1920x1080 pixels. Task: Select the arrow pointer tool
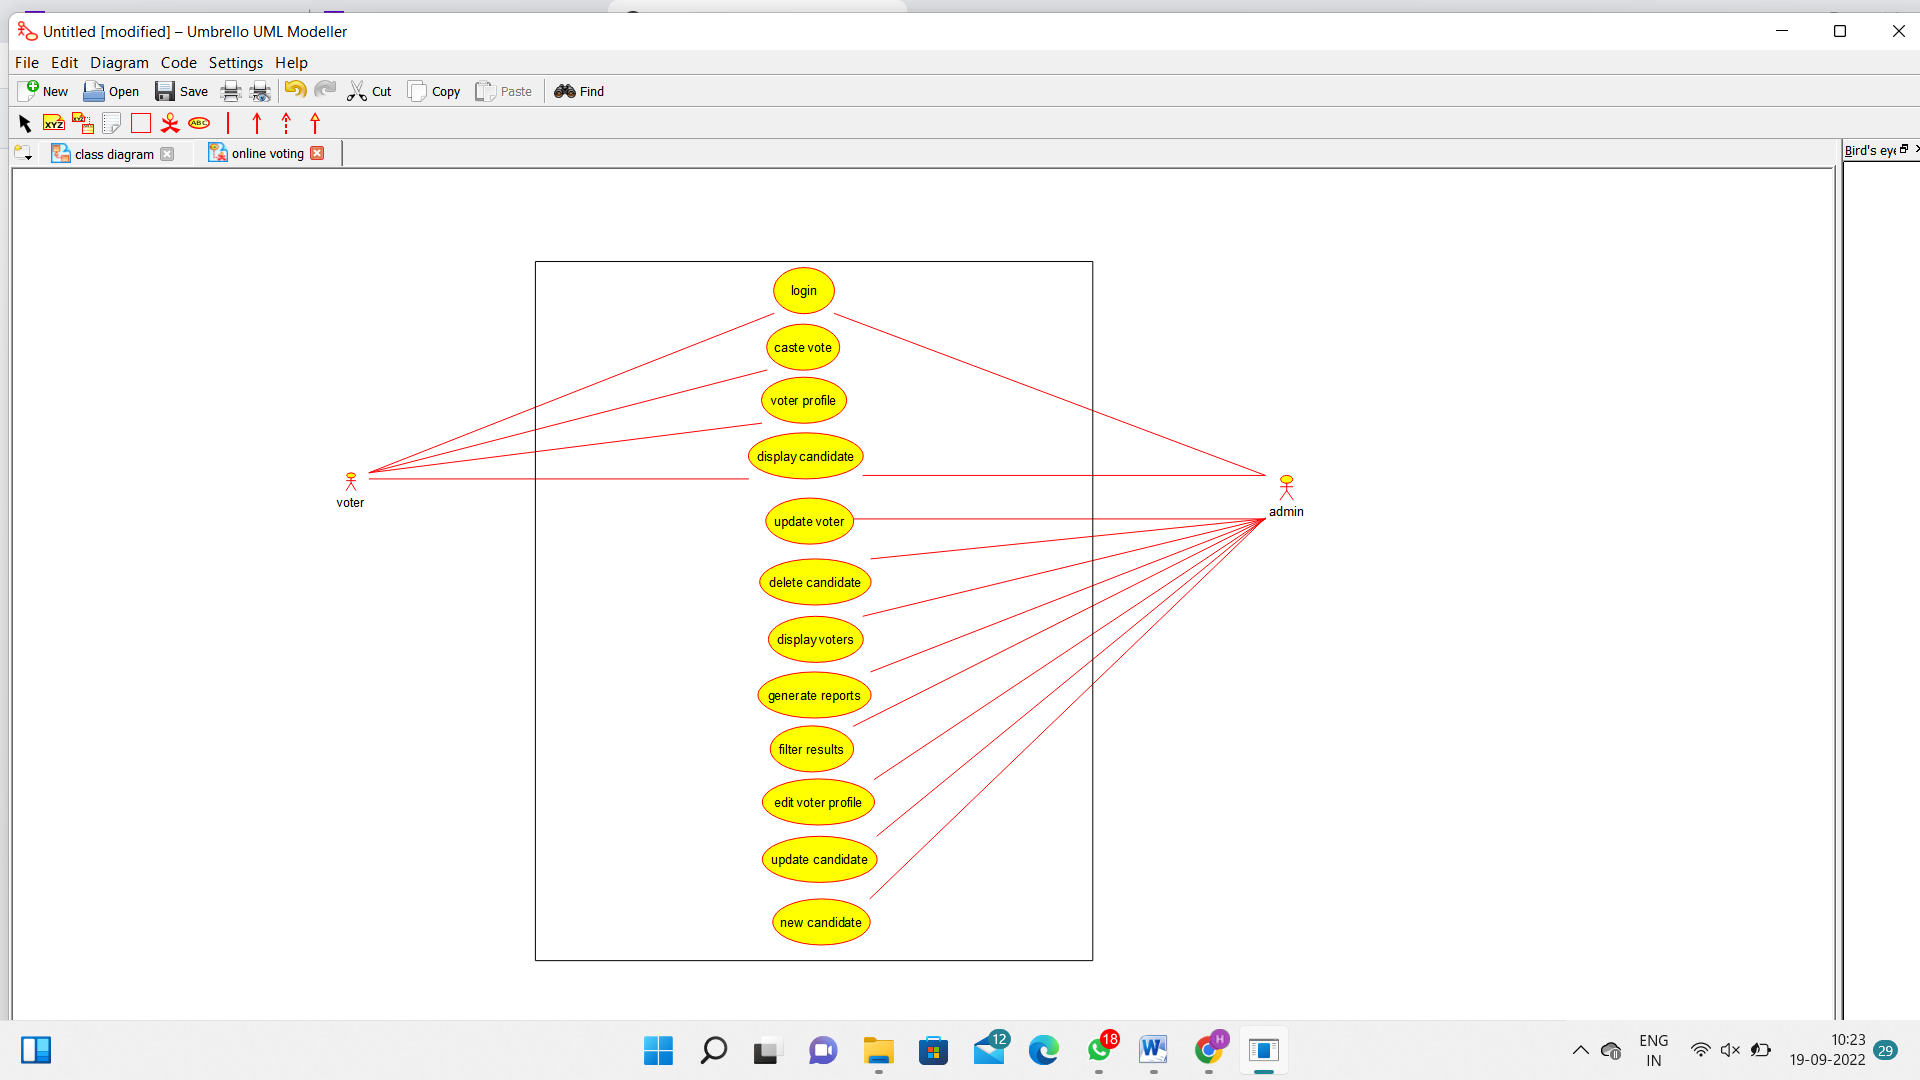25,123
